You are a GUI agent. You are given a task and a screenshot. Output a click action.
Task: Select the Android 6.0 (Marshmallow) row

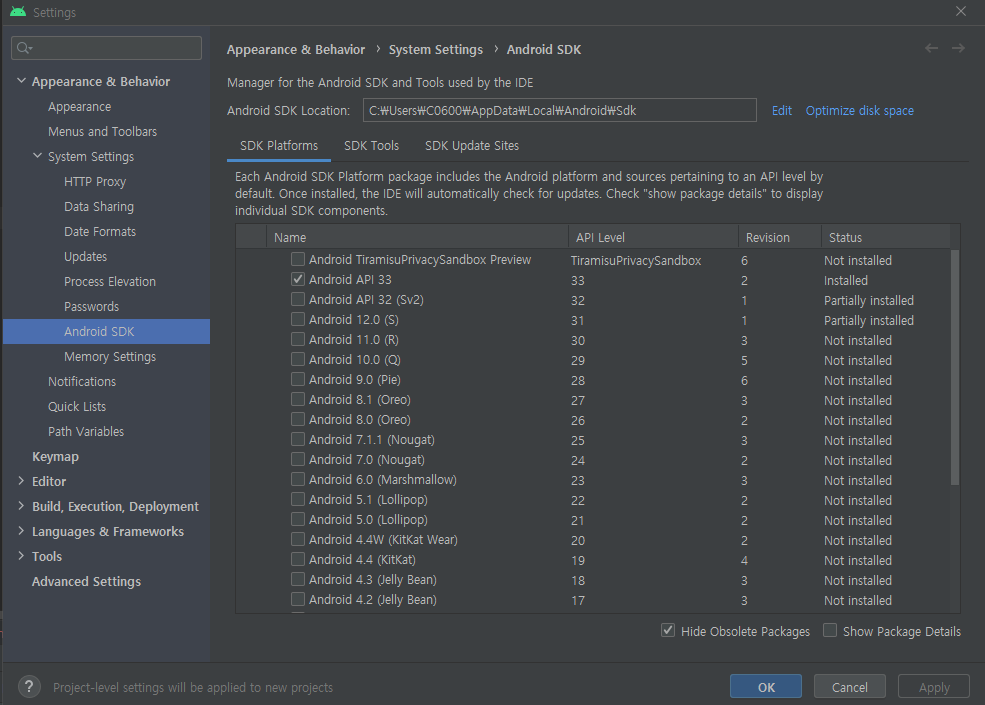click(x=594, y=480)
